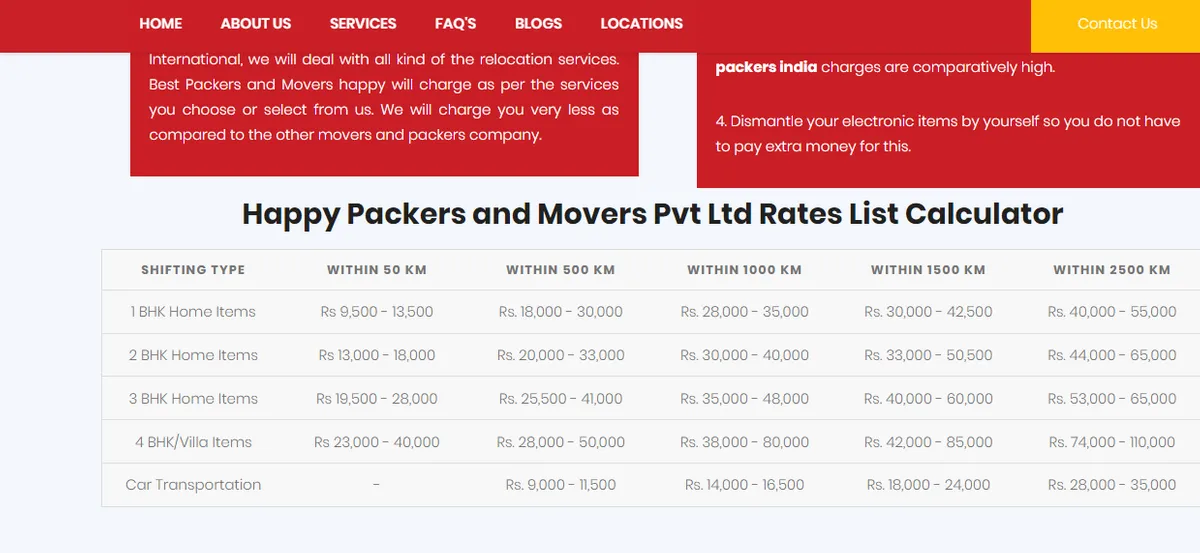Viewport: 1200px width, 553px height.
Task: Open the BLOGS section
Action: [538, 23]
